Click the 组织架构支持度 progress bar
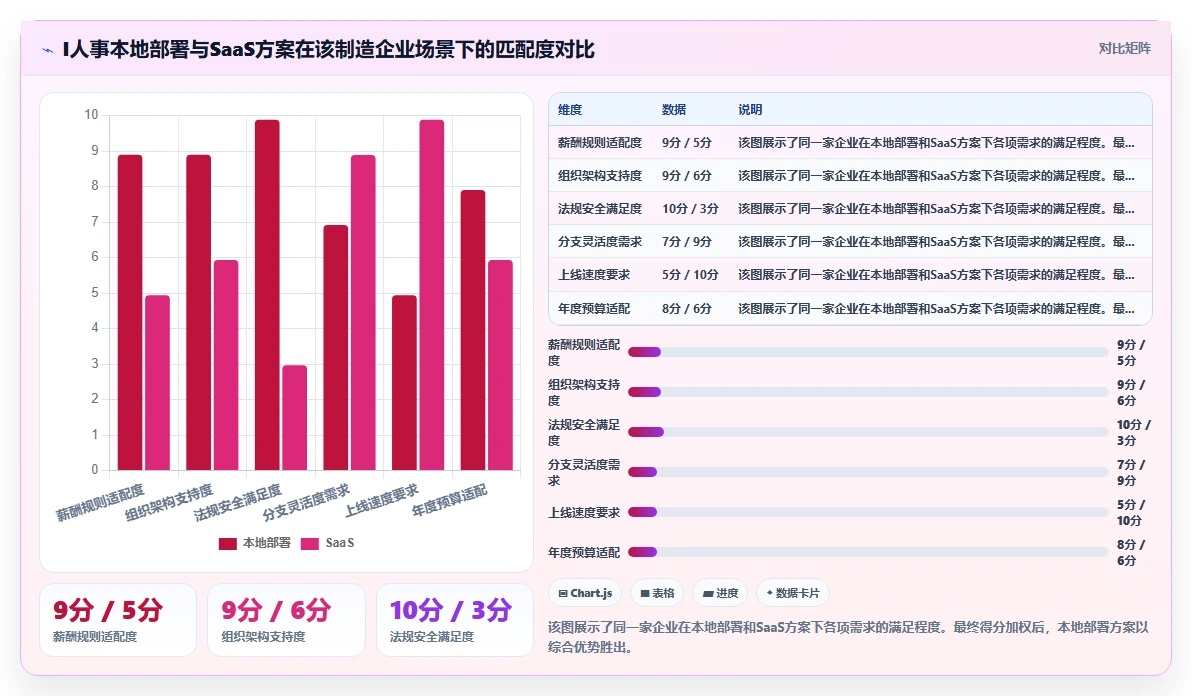 (868, 392)
